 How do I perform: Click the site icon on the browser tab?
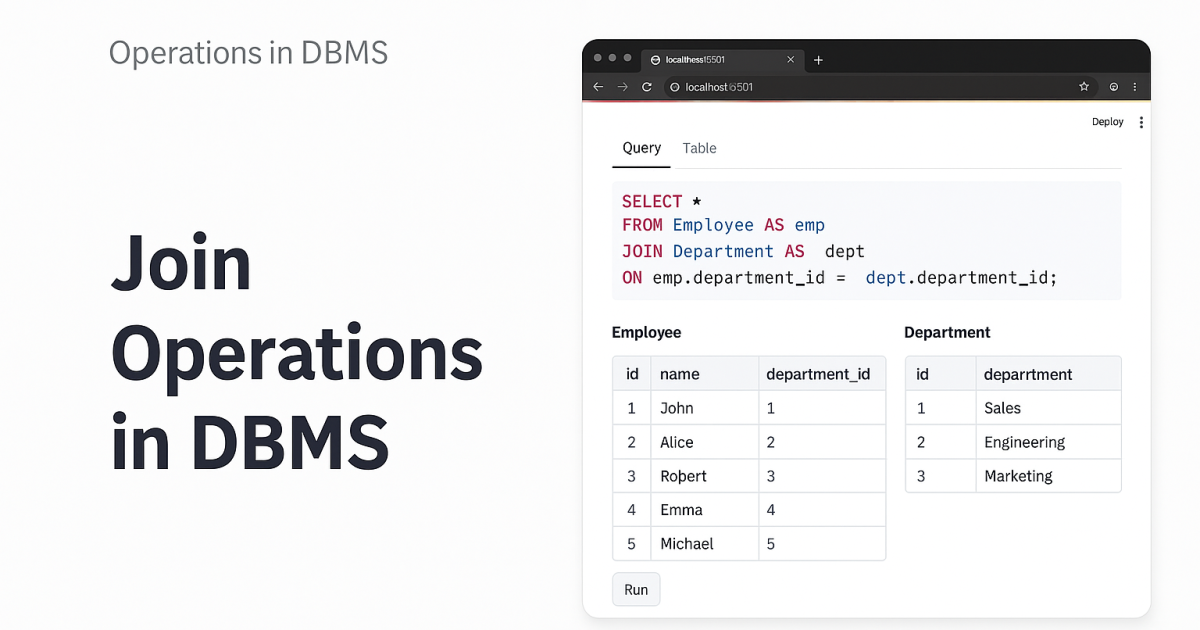point(657,60)
